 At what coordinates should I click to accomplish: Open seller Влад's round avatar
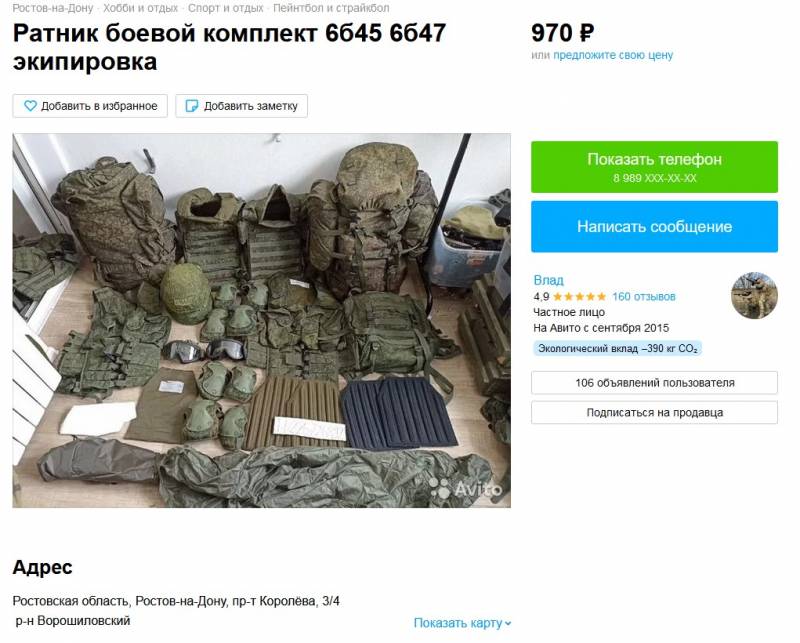[754, 295]
